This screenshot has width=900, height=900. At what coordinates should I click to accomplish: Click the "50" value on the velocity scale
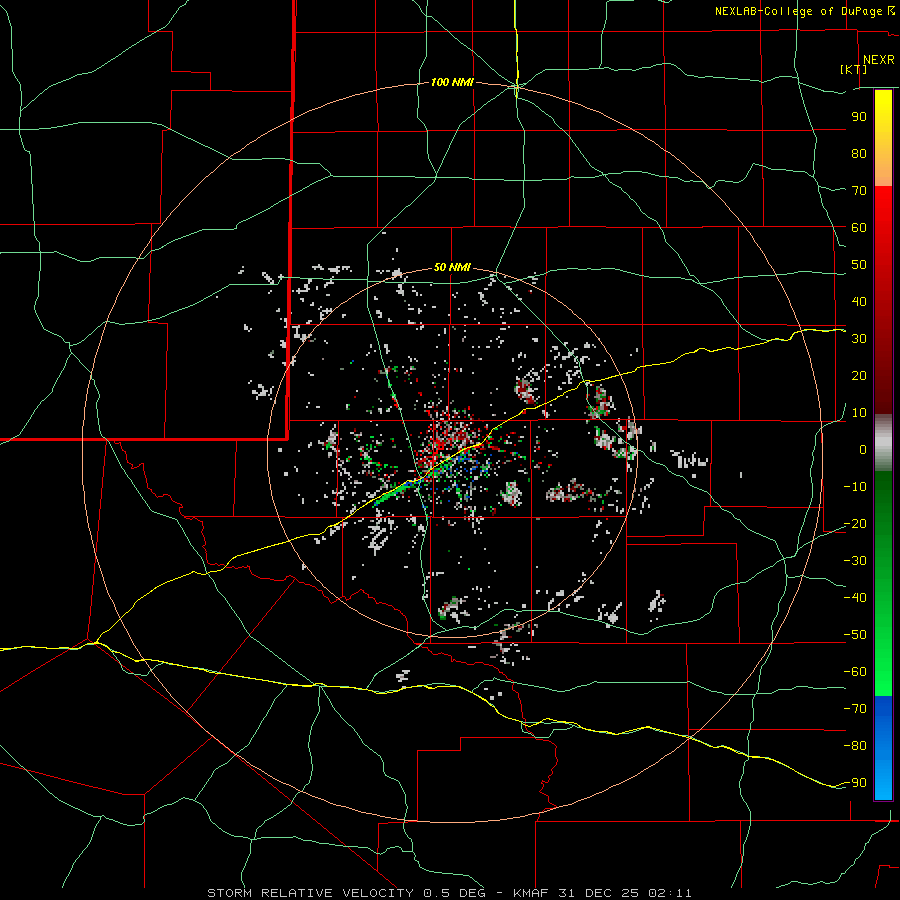pyautogui.click(x=859, y=265)
